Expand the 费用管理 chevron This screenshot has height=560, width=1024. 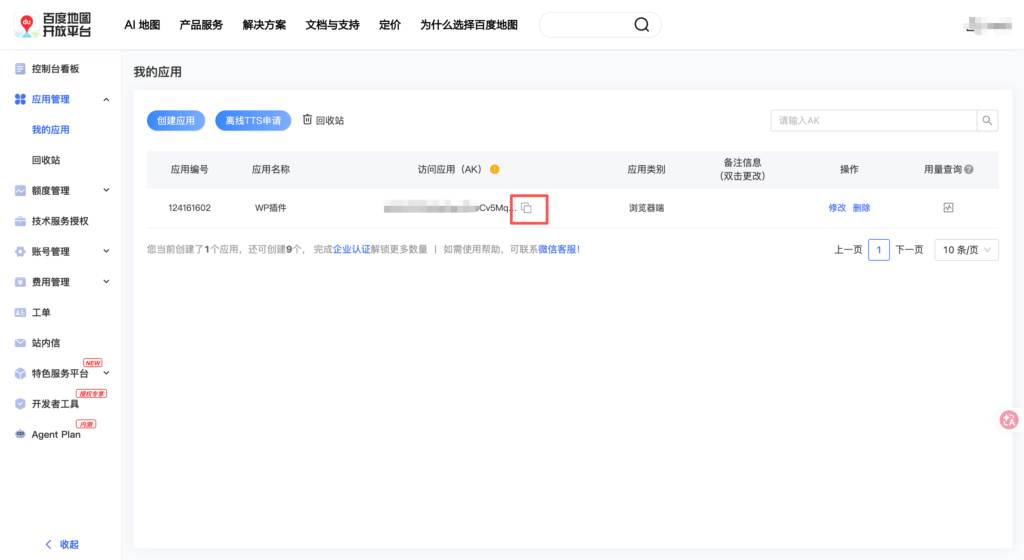[x=106, y=282]
